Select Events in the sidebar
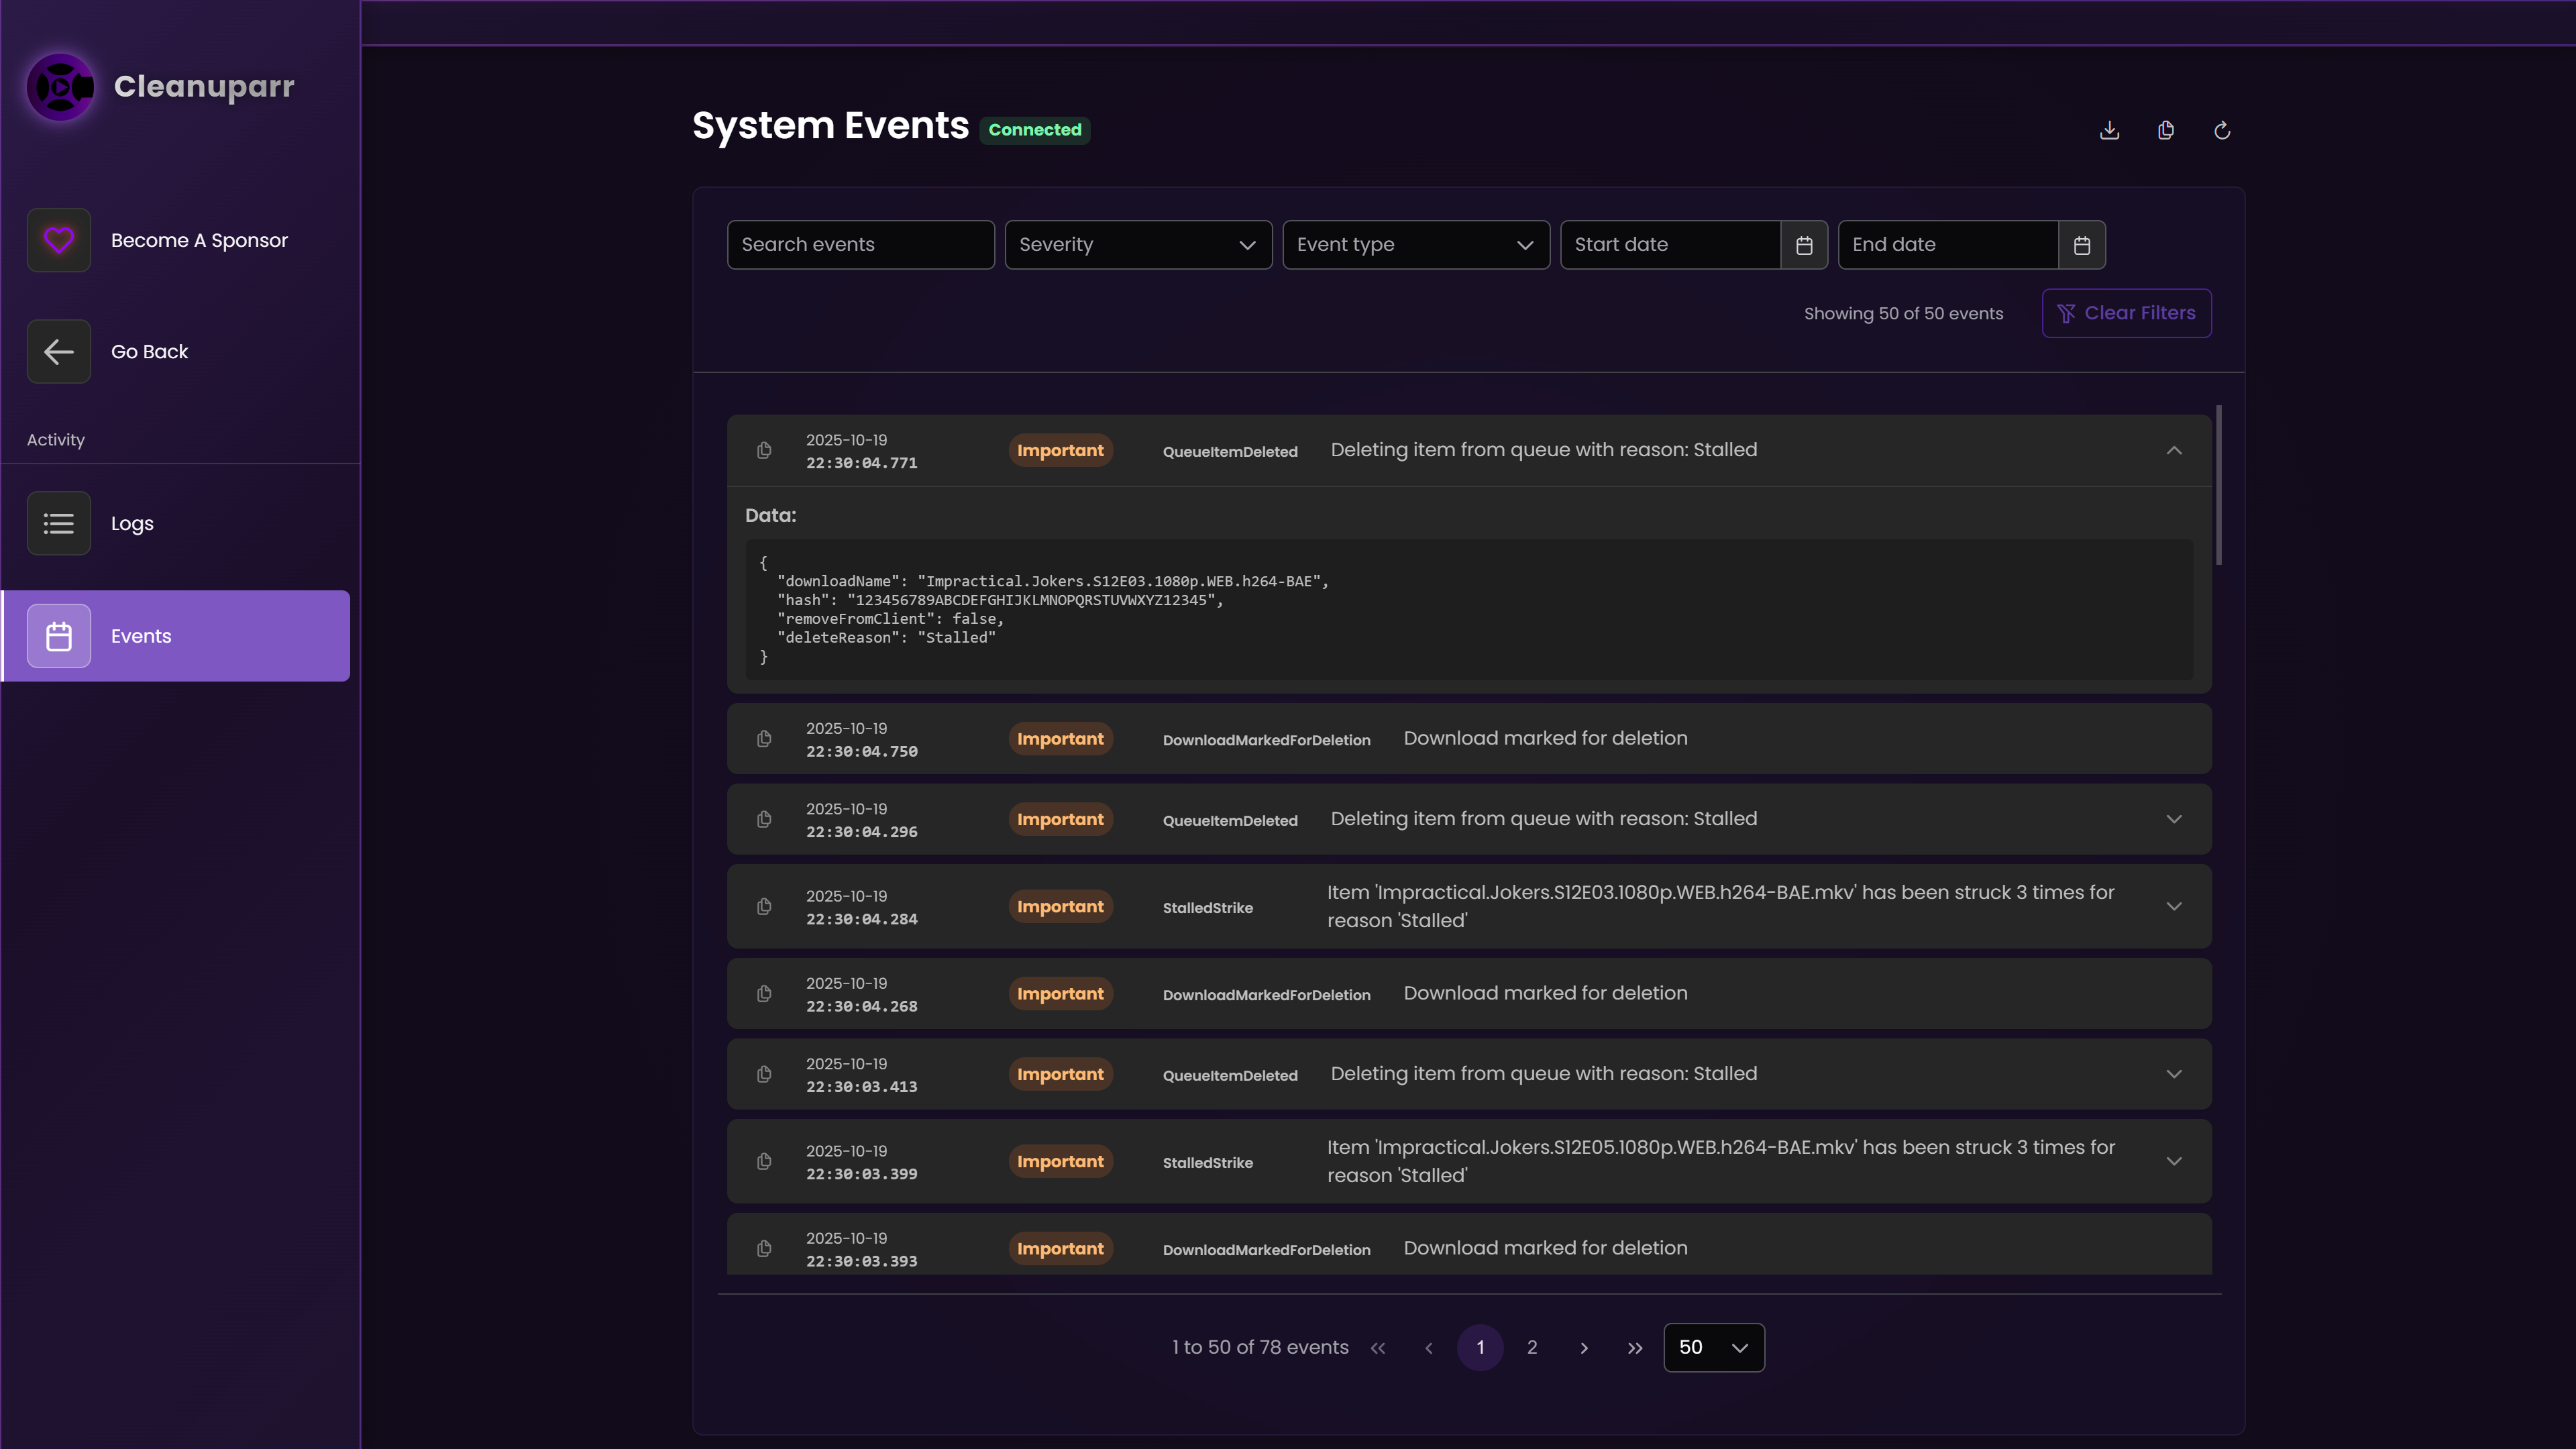Screen dimensions: 2576x1449 click(141, 636)
